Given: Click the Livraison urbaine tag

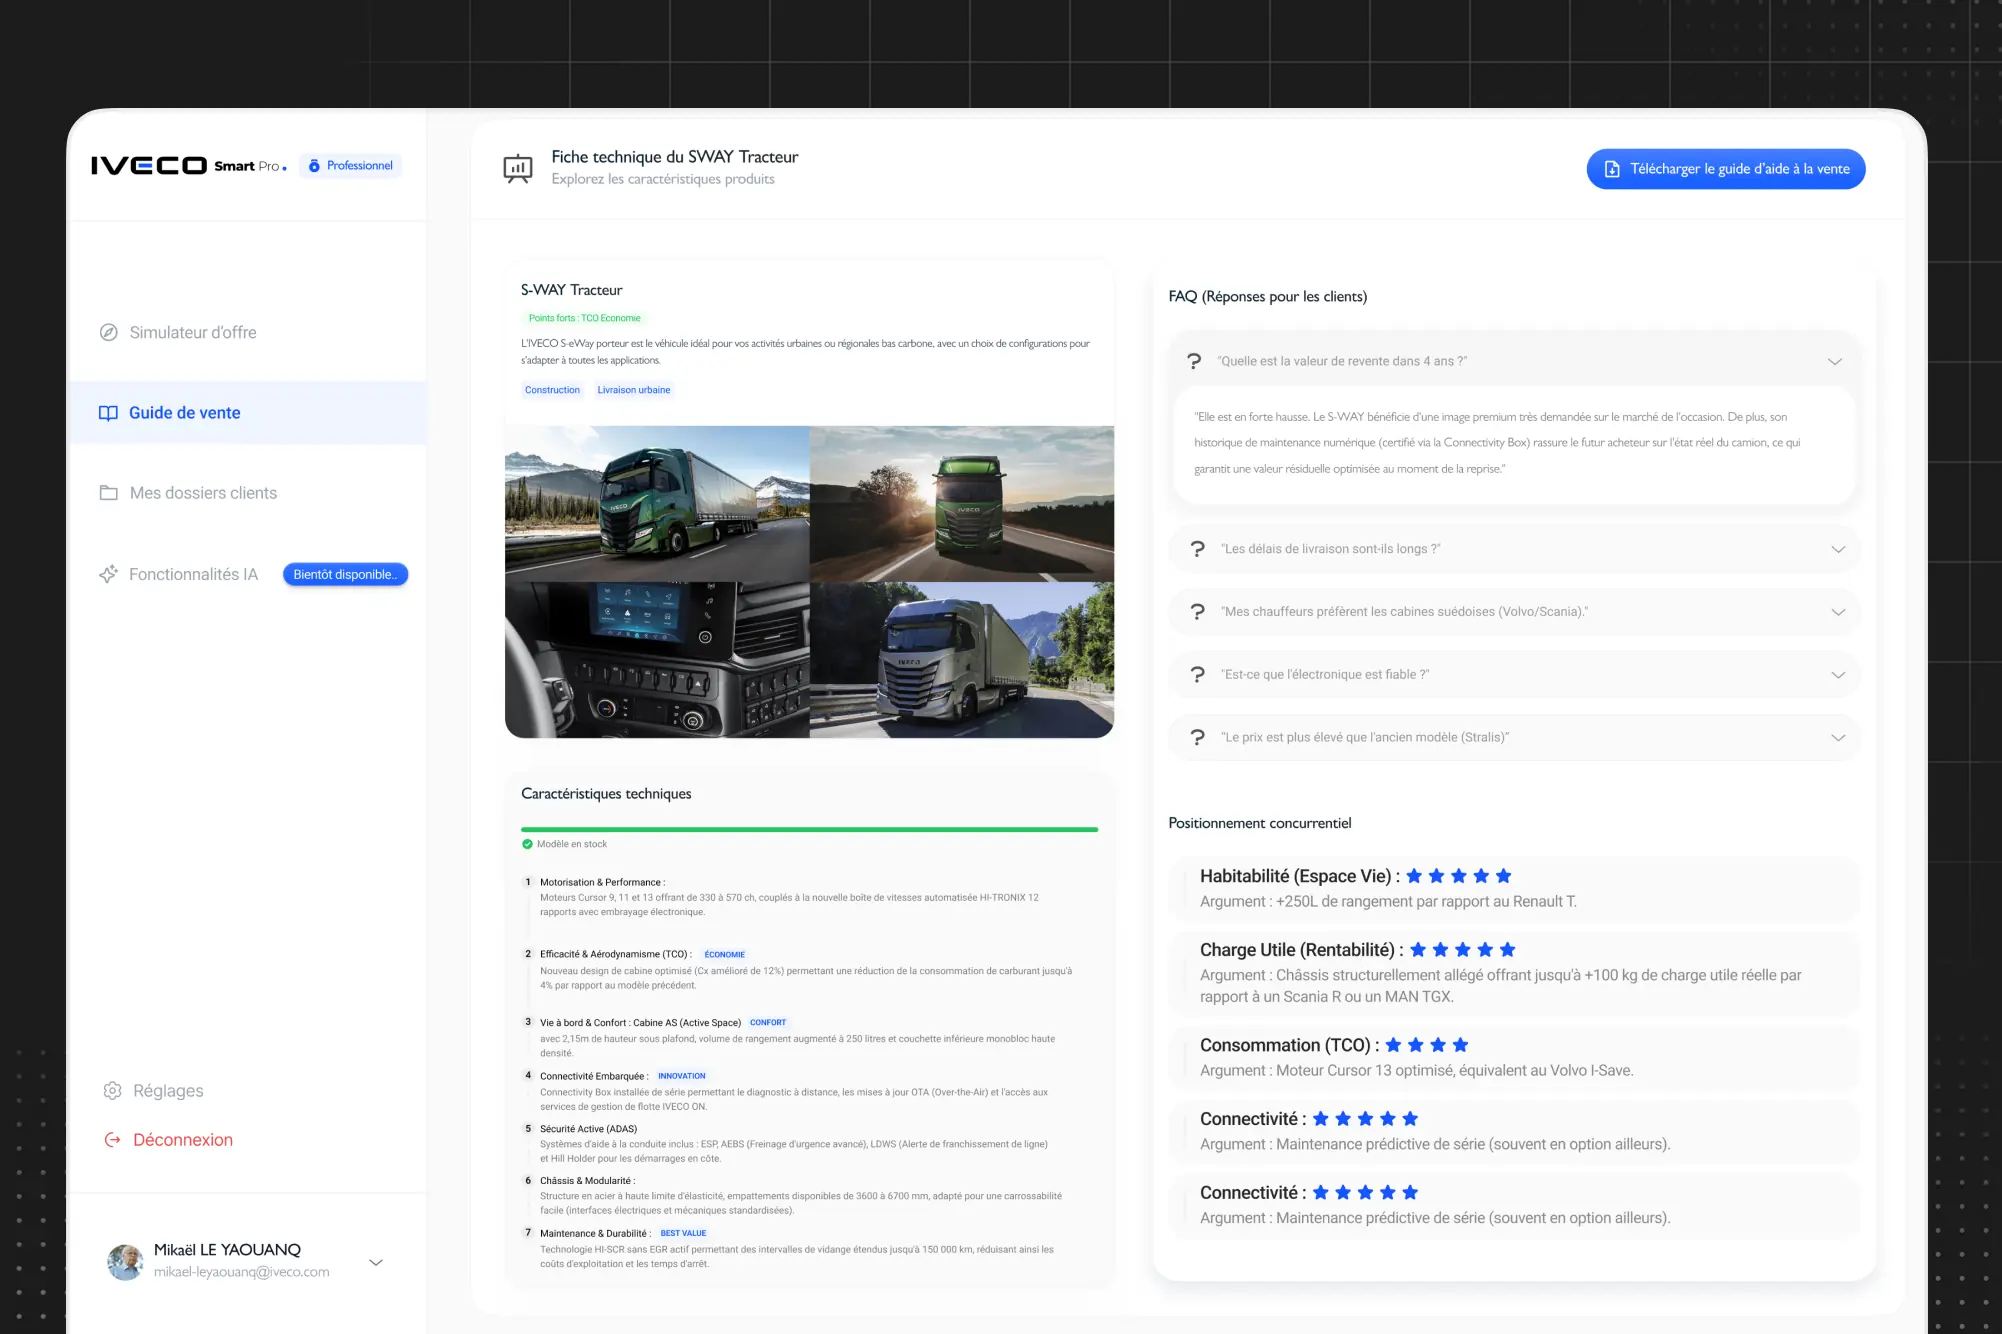Looking at the screenshot, I should pos(633,390).
